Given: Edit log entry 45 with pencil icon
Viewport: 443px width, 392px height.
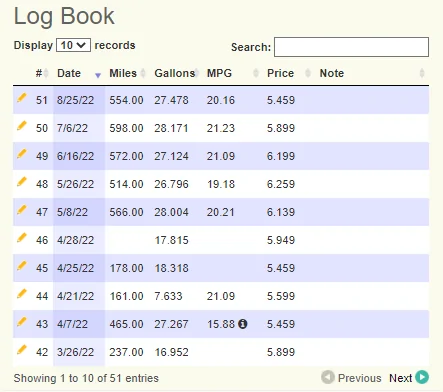Looking at the screenshot, I should 22,266.
